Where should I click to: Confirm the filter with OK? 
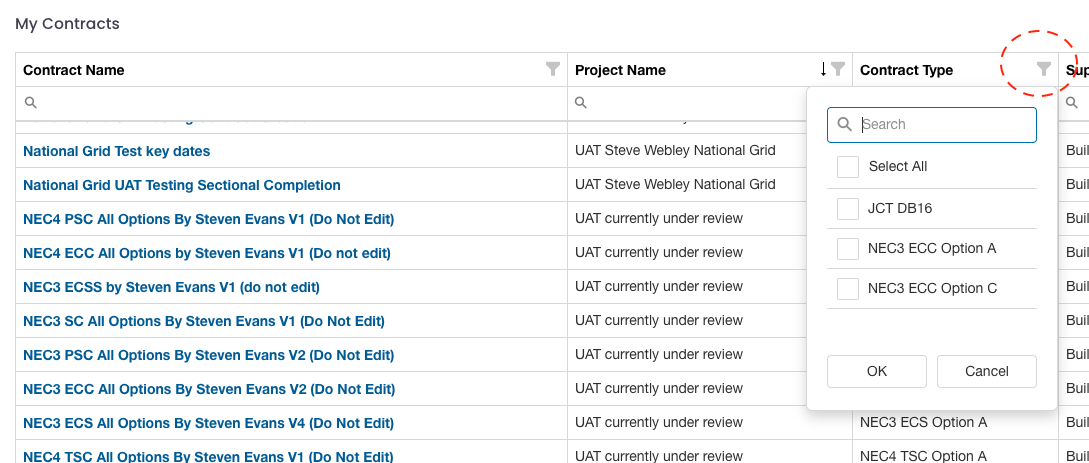(876, 371)
